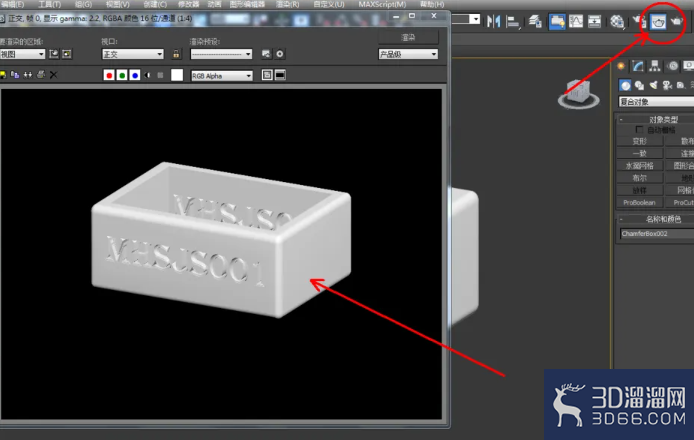
Task: Open Render Setup teapot icon
Action: click(x=640, y=21)
